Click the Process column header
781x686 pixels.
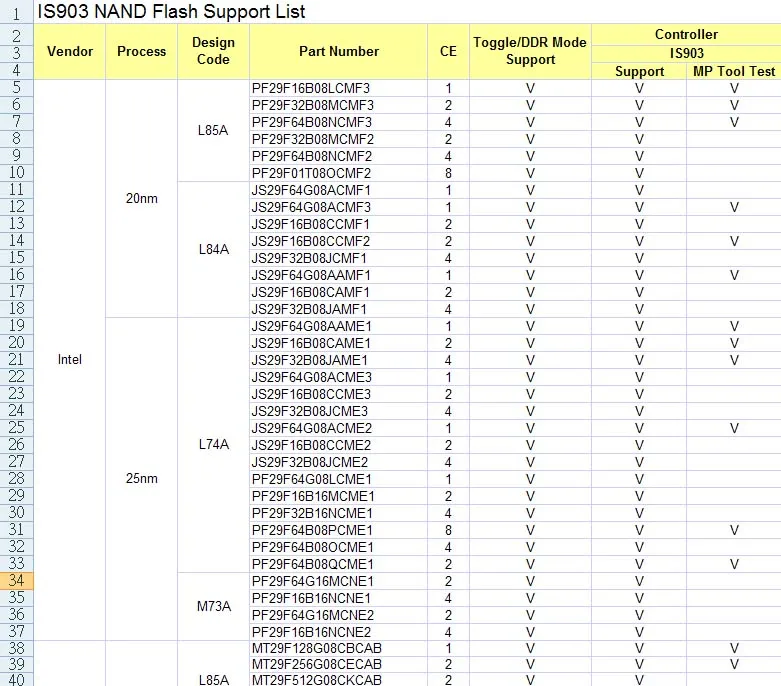(141, 51)
